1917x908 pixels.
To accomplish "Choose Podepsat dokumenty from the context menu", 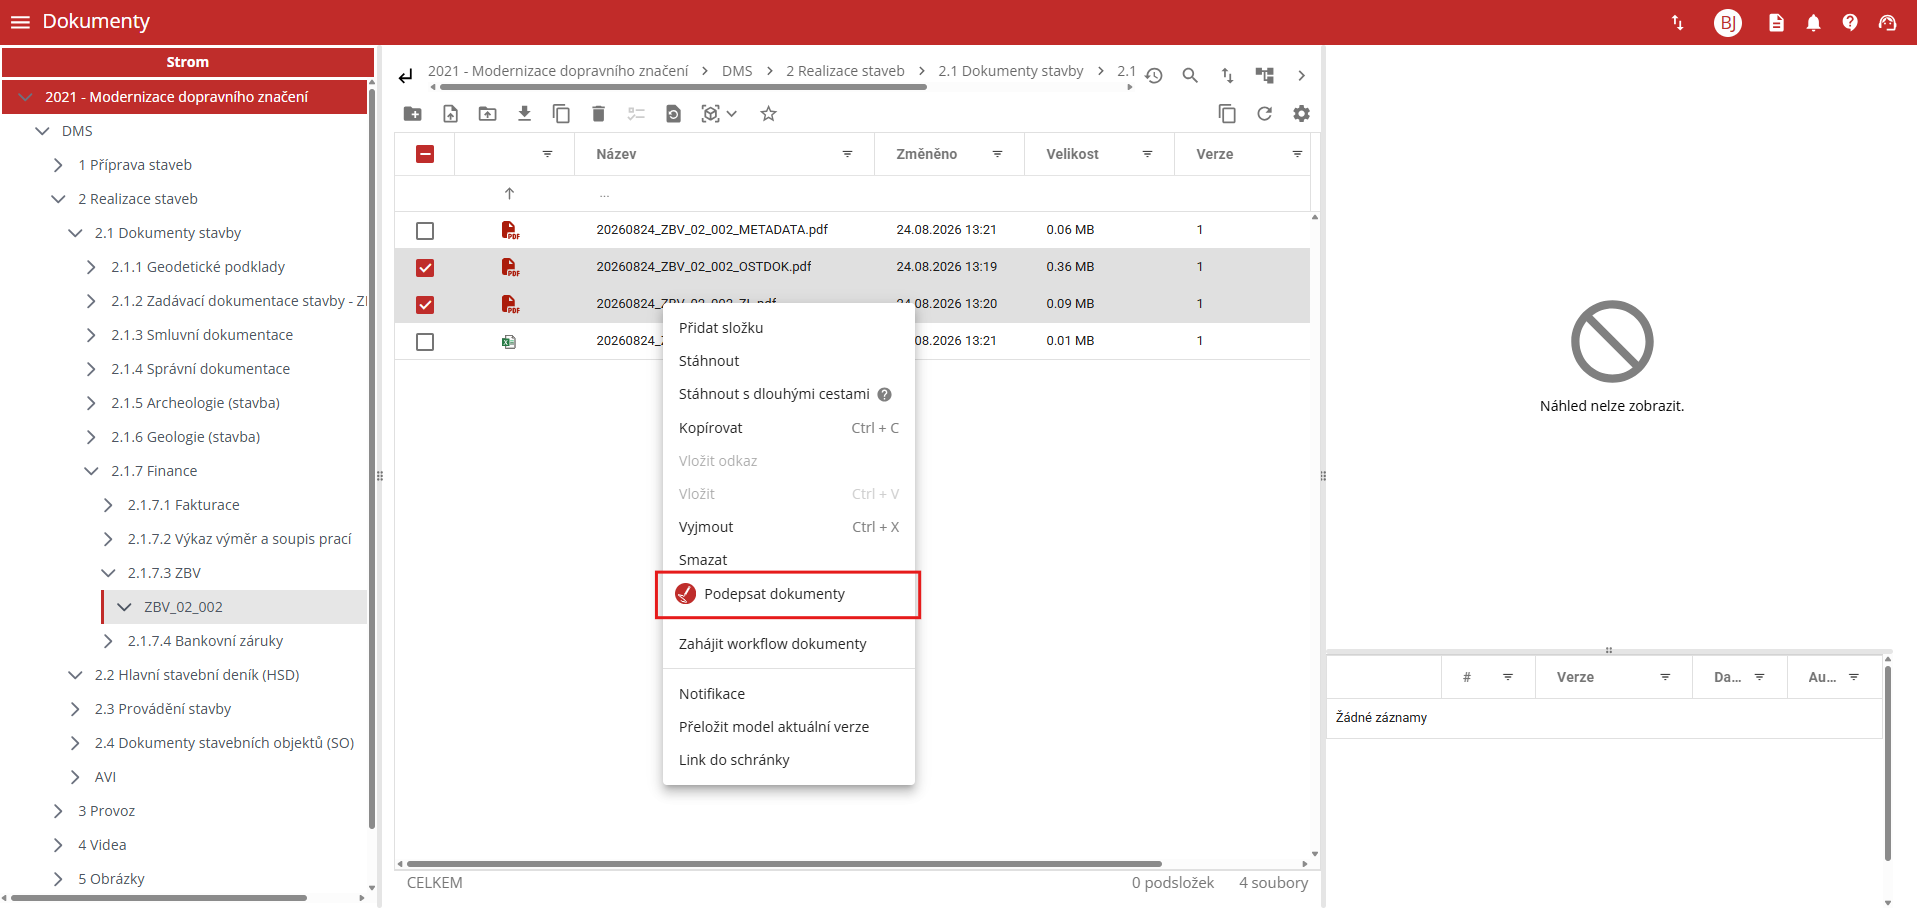I will (789, 594).
